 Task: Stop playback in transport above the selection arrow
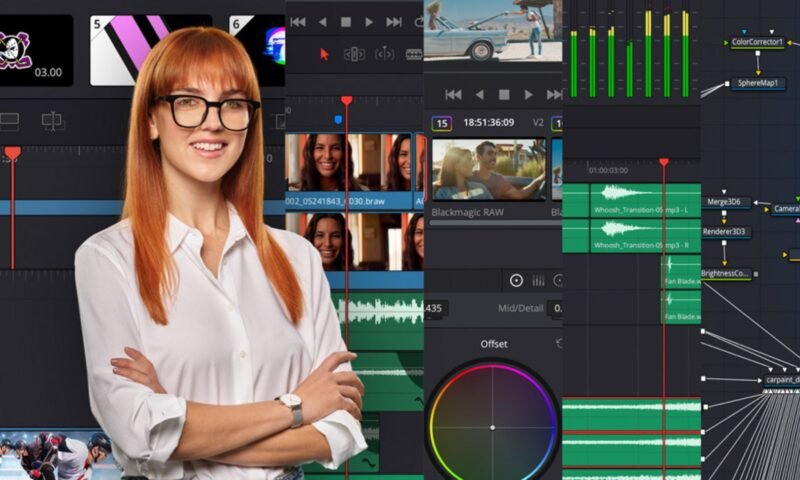[346, 22]
